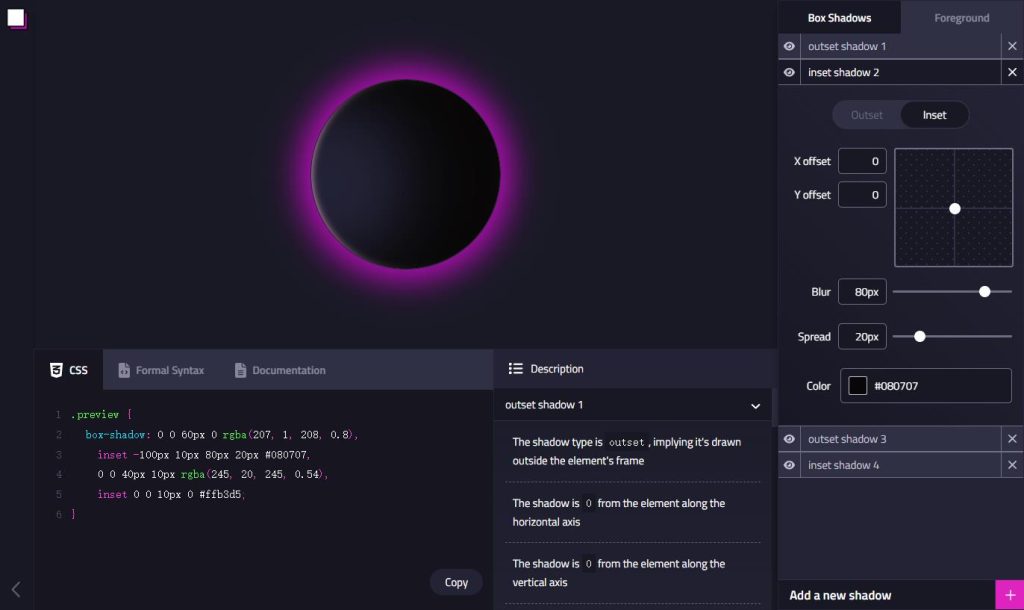The image size is (1024, 610).
Task: Select the inset shadow 2 layer row
Action: coord(899,72)
